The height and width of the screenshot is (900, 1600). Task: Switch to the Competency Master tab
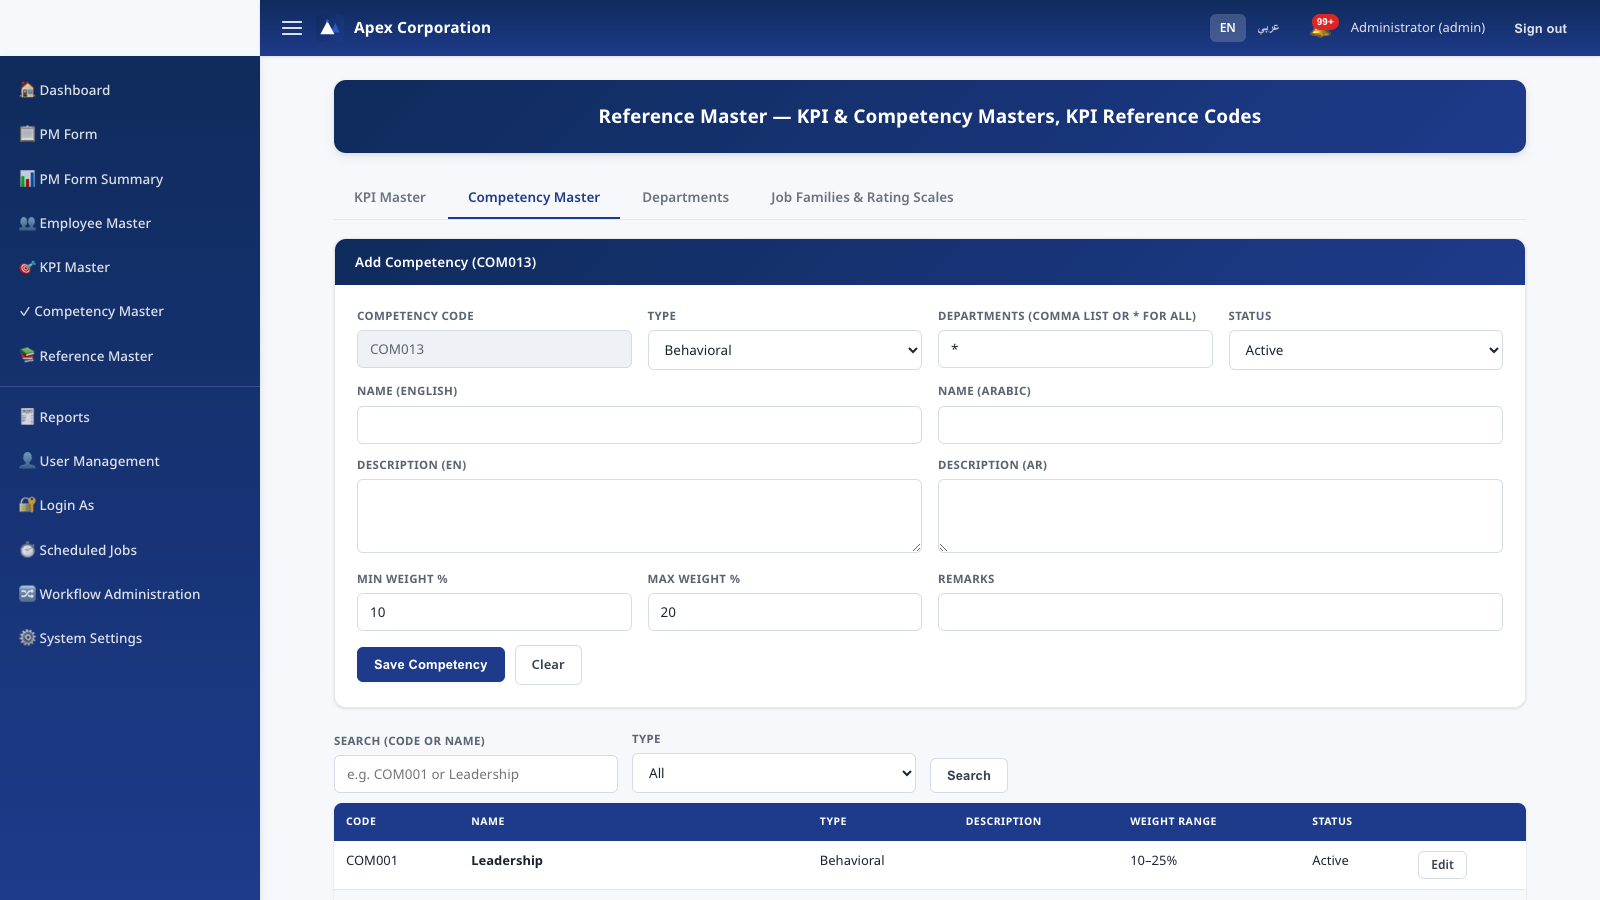tap(534, 197)
